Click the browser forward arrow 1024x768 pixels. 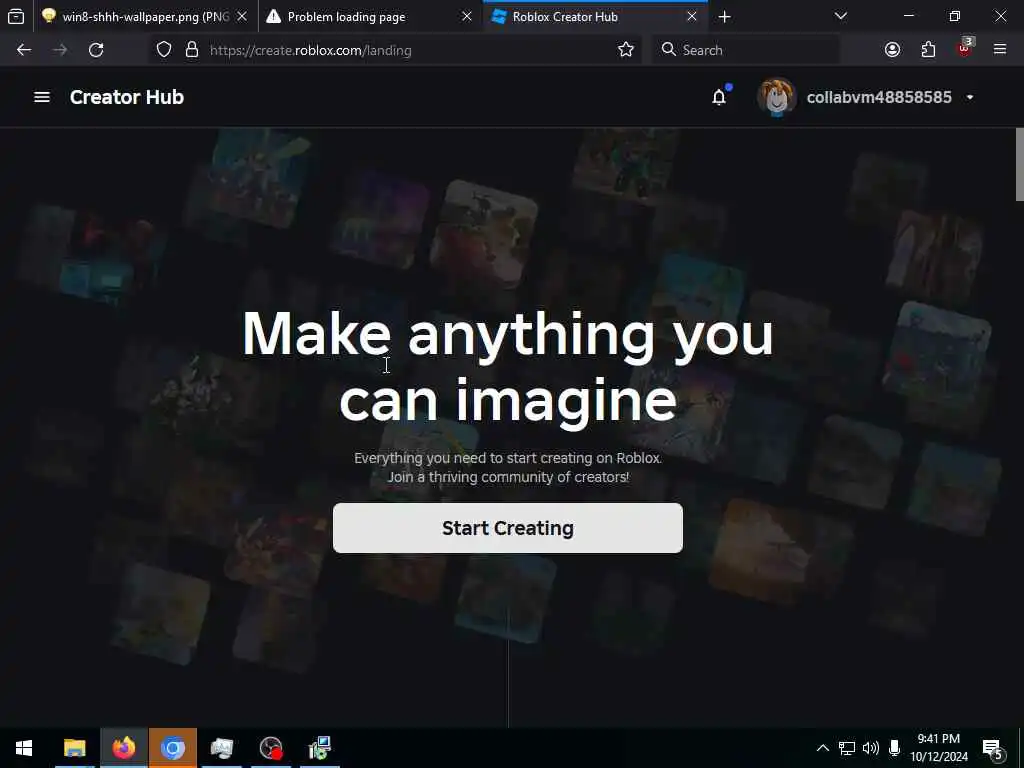coord(60,50)
